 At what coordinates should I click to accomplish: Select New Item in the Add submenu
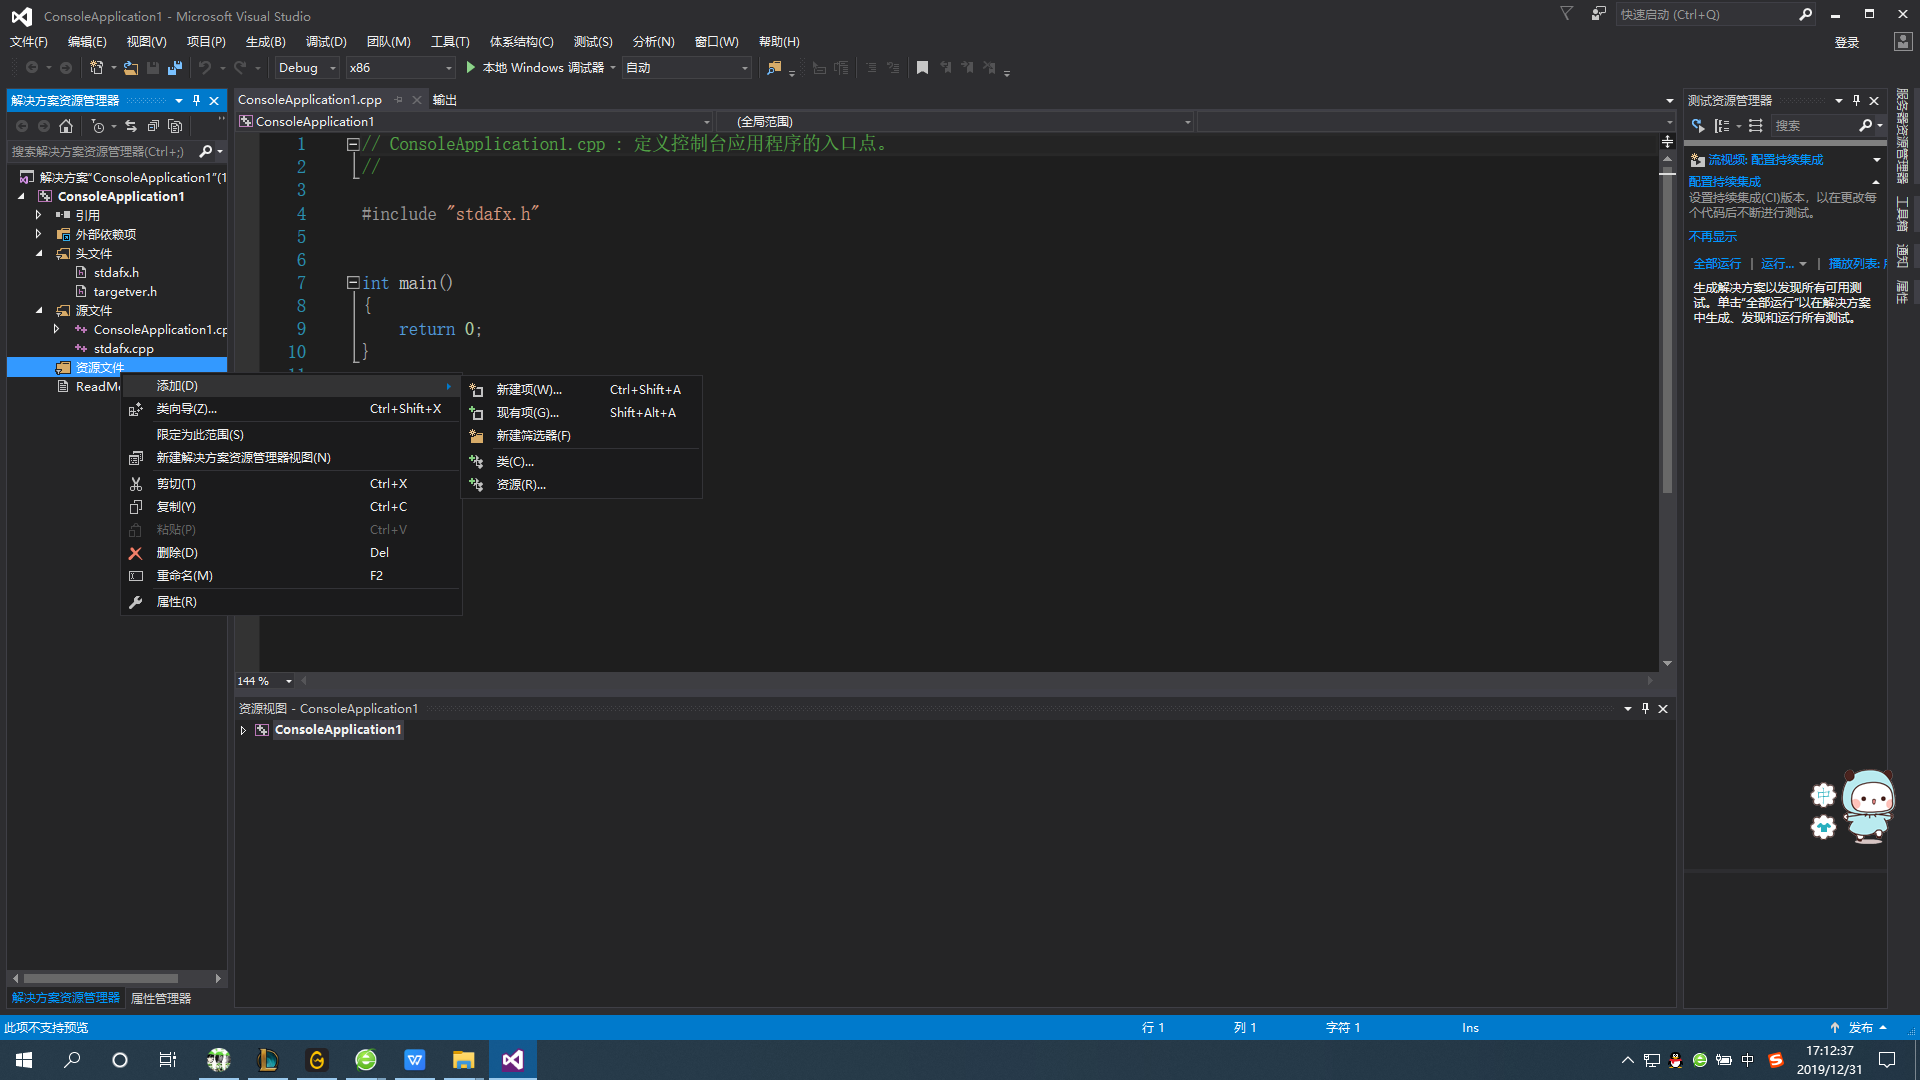click(x=529, y=390)
